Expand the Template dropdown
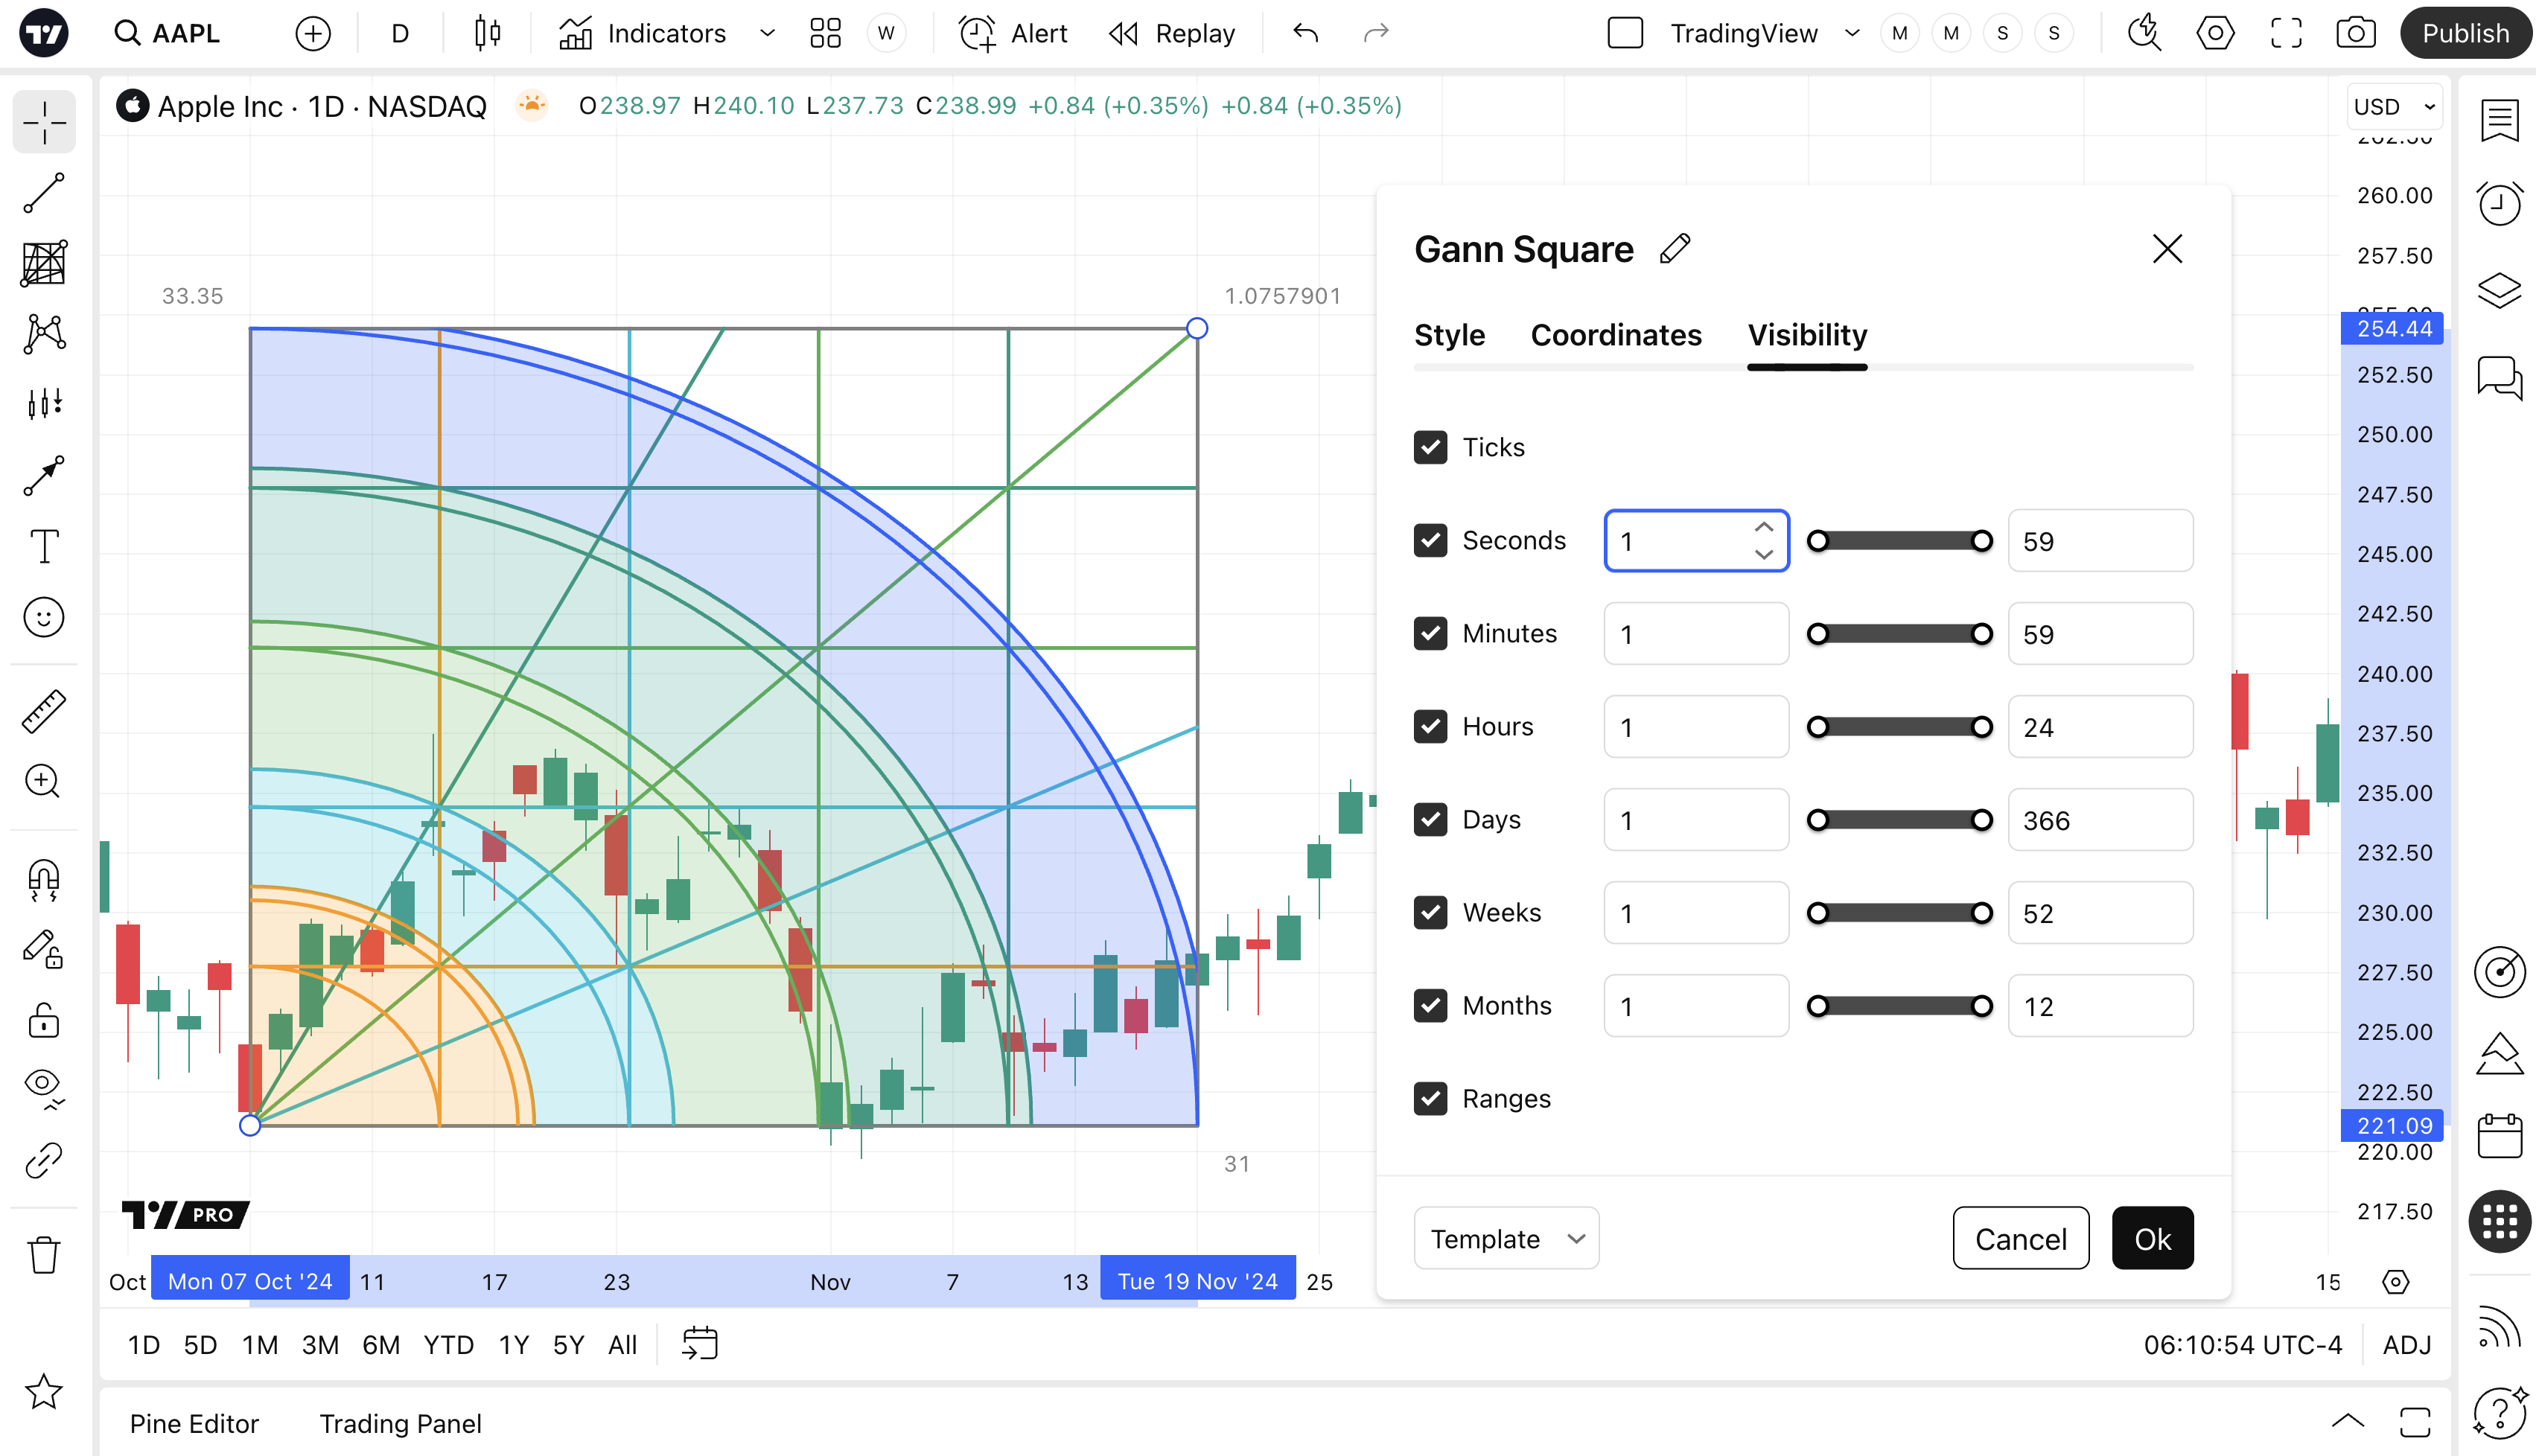Image resolution: width=2536 pixels, height=1456 pixels. (x=1506, y=1239)
